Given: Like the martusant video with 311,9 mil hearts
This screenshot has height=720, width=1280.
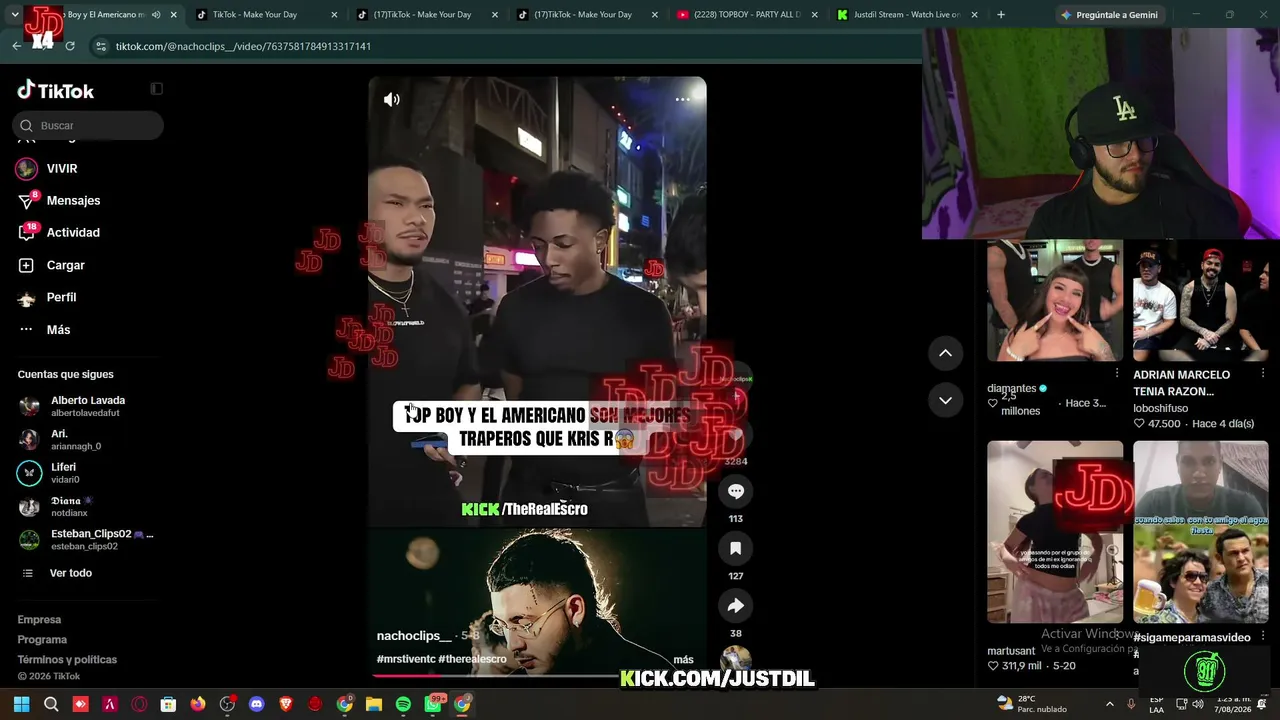Looking at the screenshot, I should 993,666.
